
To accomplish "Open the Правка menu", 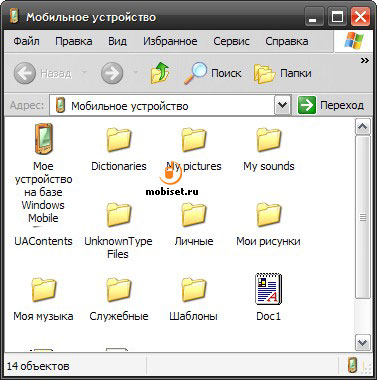I will 74,41.
